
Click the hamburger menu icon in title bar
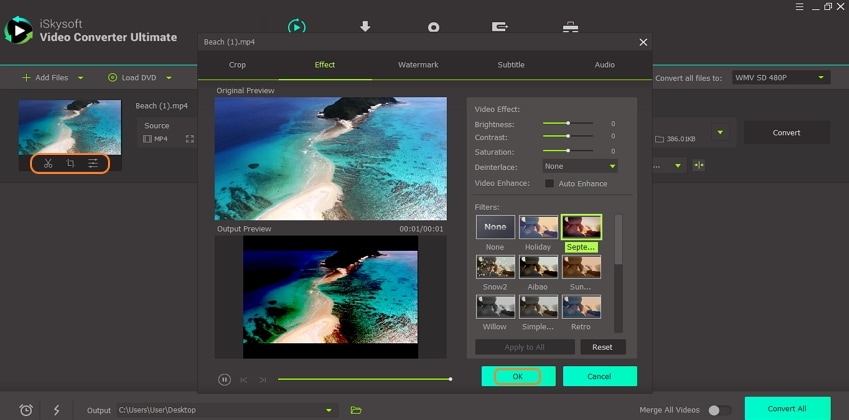tap(800, 6)
